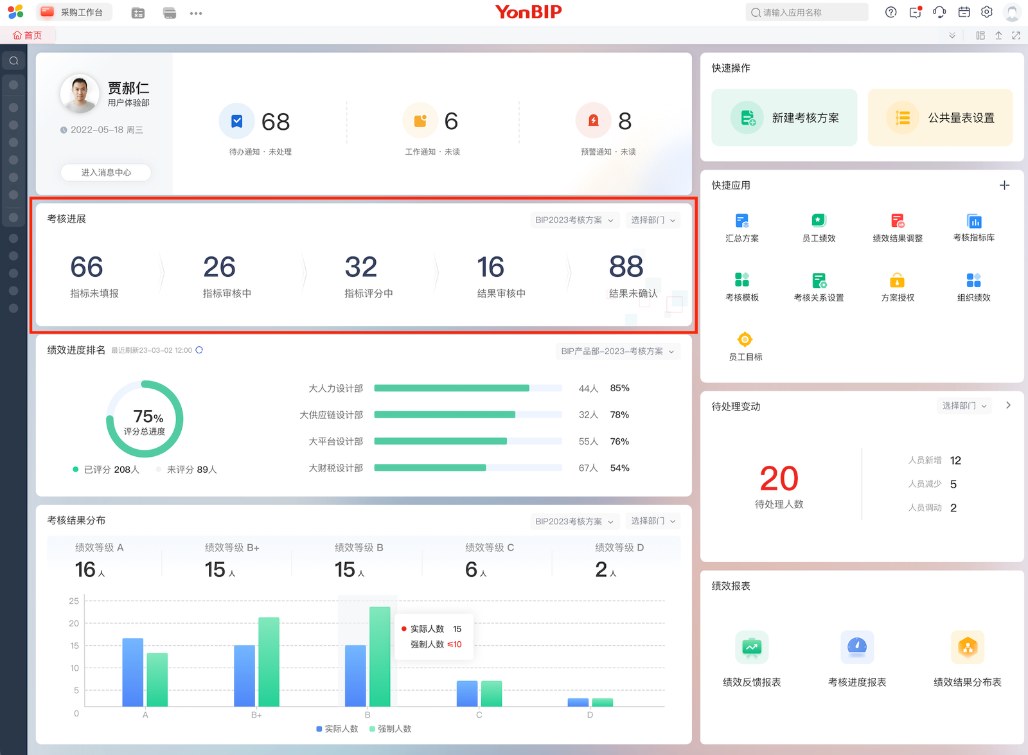Expand BIP产品部-2023-考核方案 dropdown
Screen dimensions: 1028x755
(618, 351)
